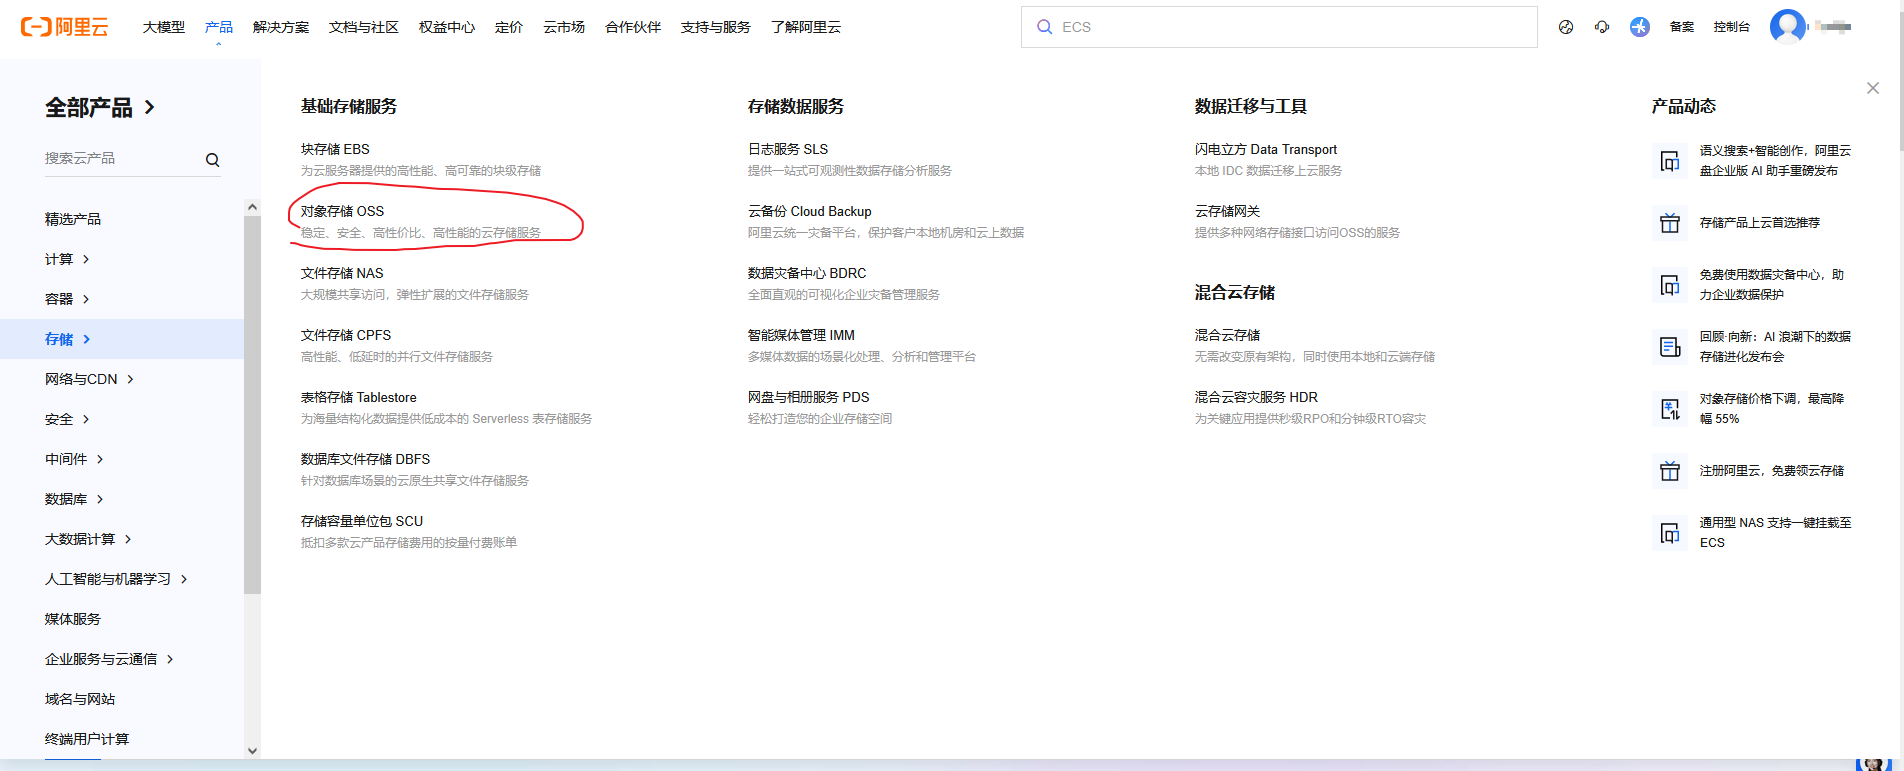
Task: Select 域名与网站 in the sidebar
Action: pos(80,699)
